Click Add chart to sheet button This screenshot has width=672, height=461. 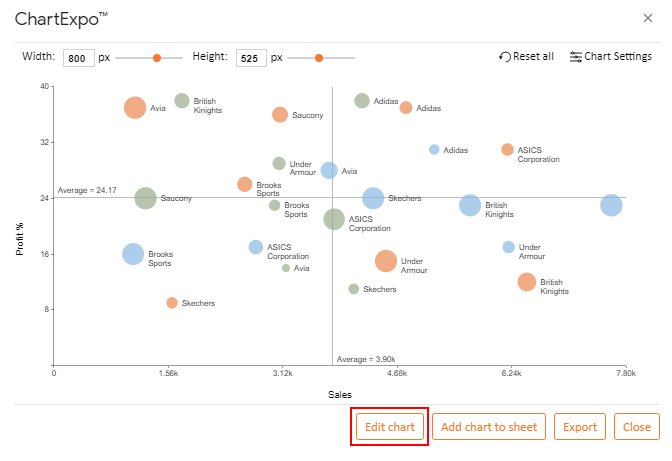tap(489, 427)
